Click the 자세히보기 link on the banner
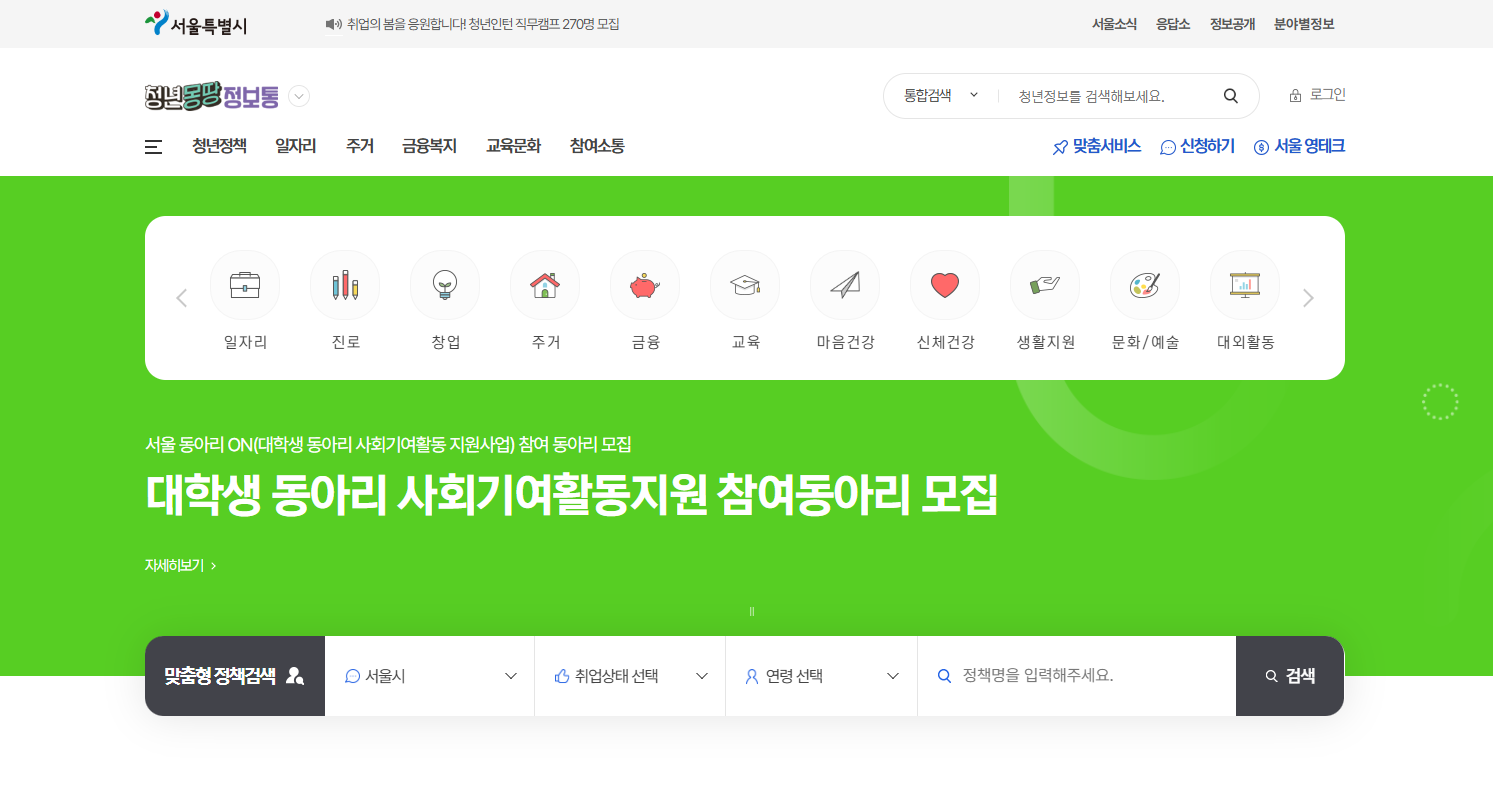This screenshot has height=792, width=1493. tap(177, 564)
